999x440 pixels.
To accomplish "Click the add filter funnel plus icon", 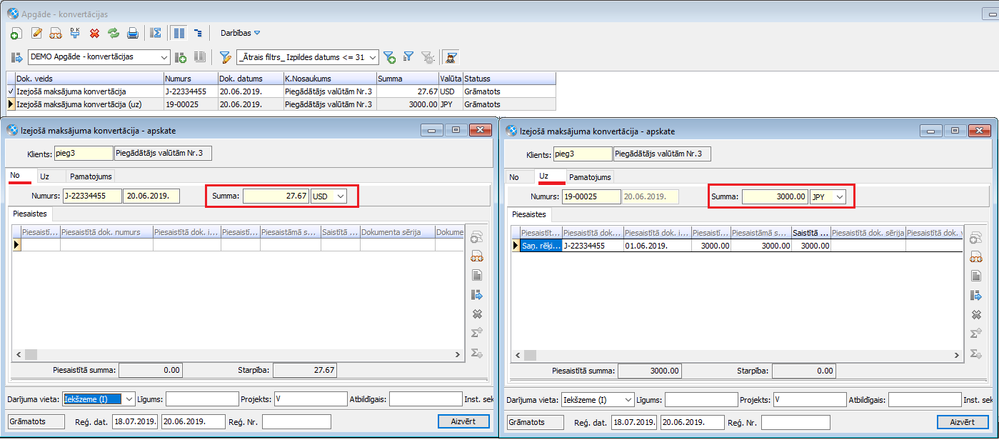I will point(390,57).
